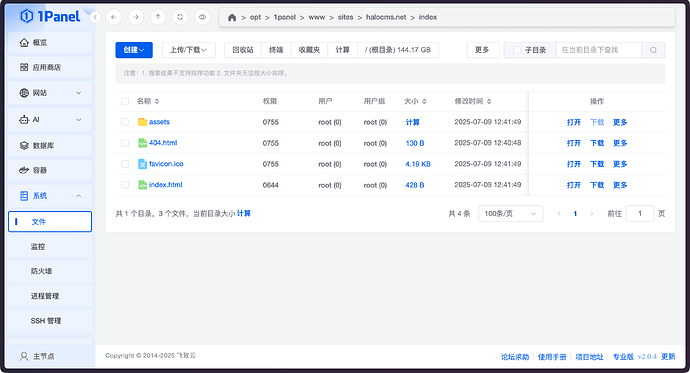
Task: Open 防火墙 firewall page
Action: 50,271
